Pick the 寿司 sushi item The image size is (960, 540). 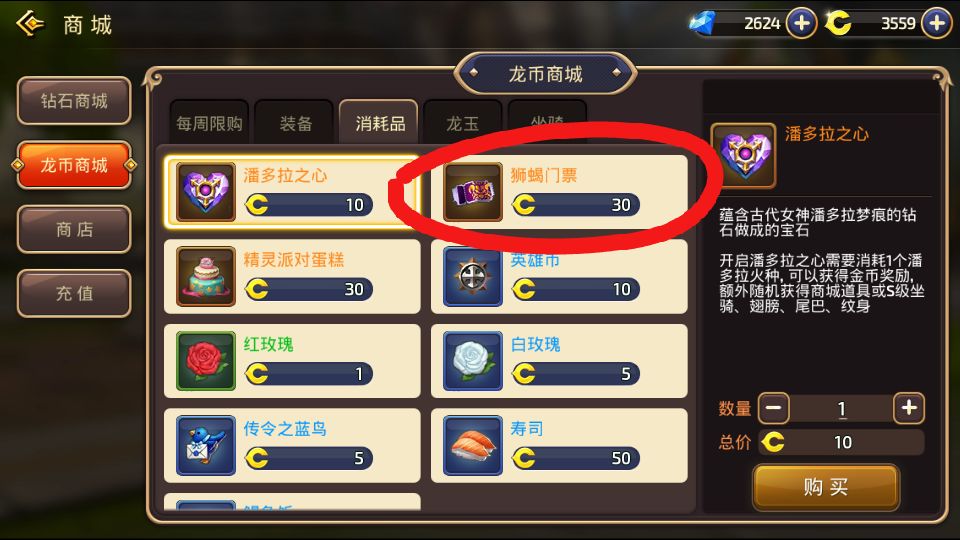(559, 445)
